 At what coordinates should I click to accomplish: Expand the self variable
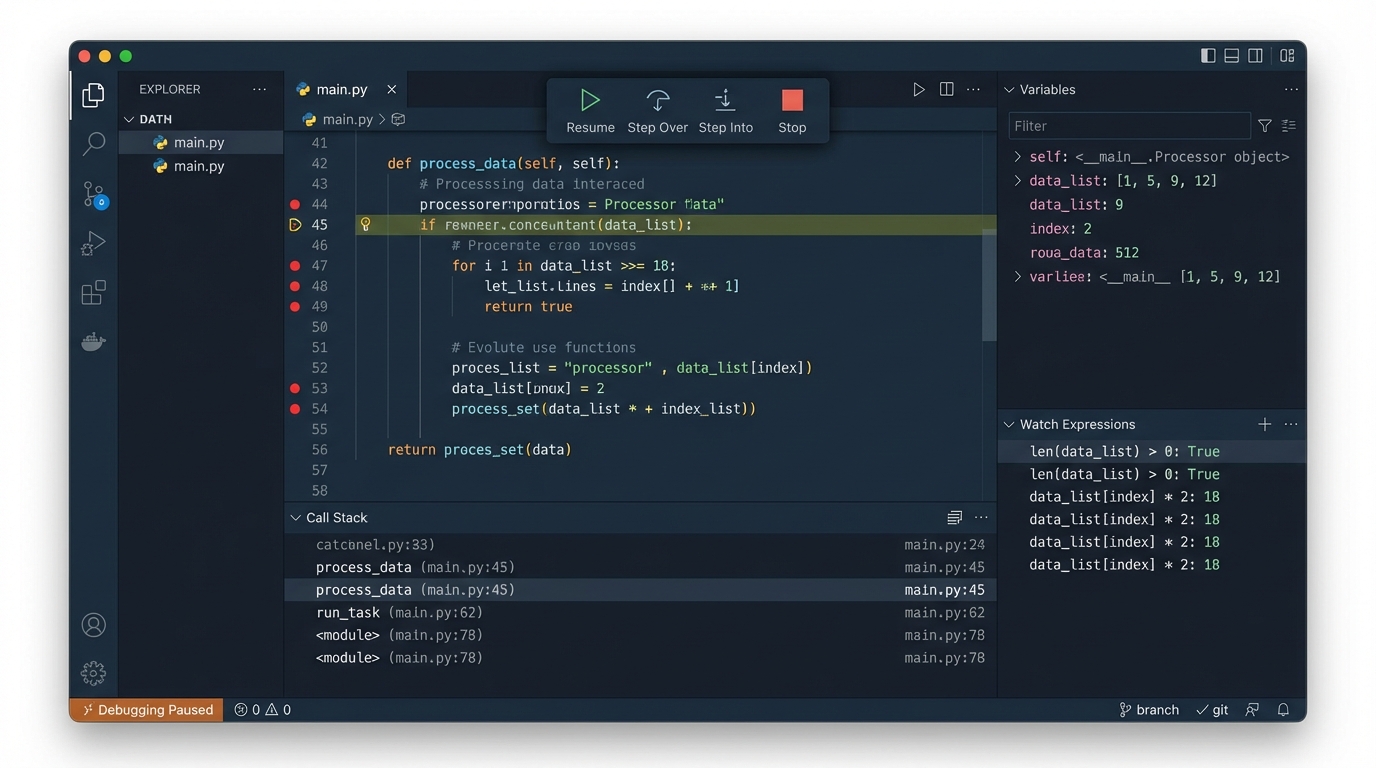[1017, 156]
